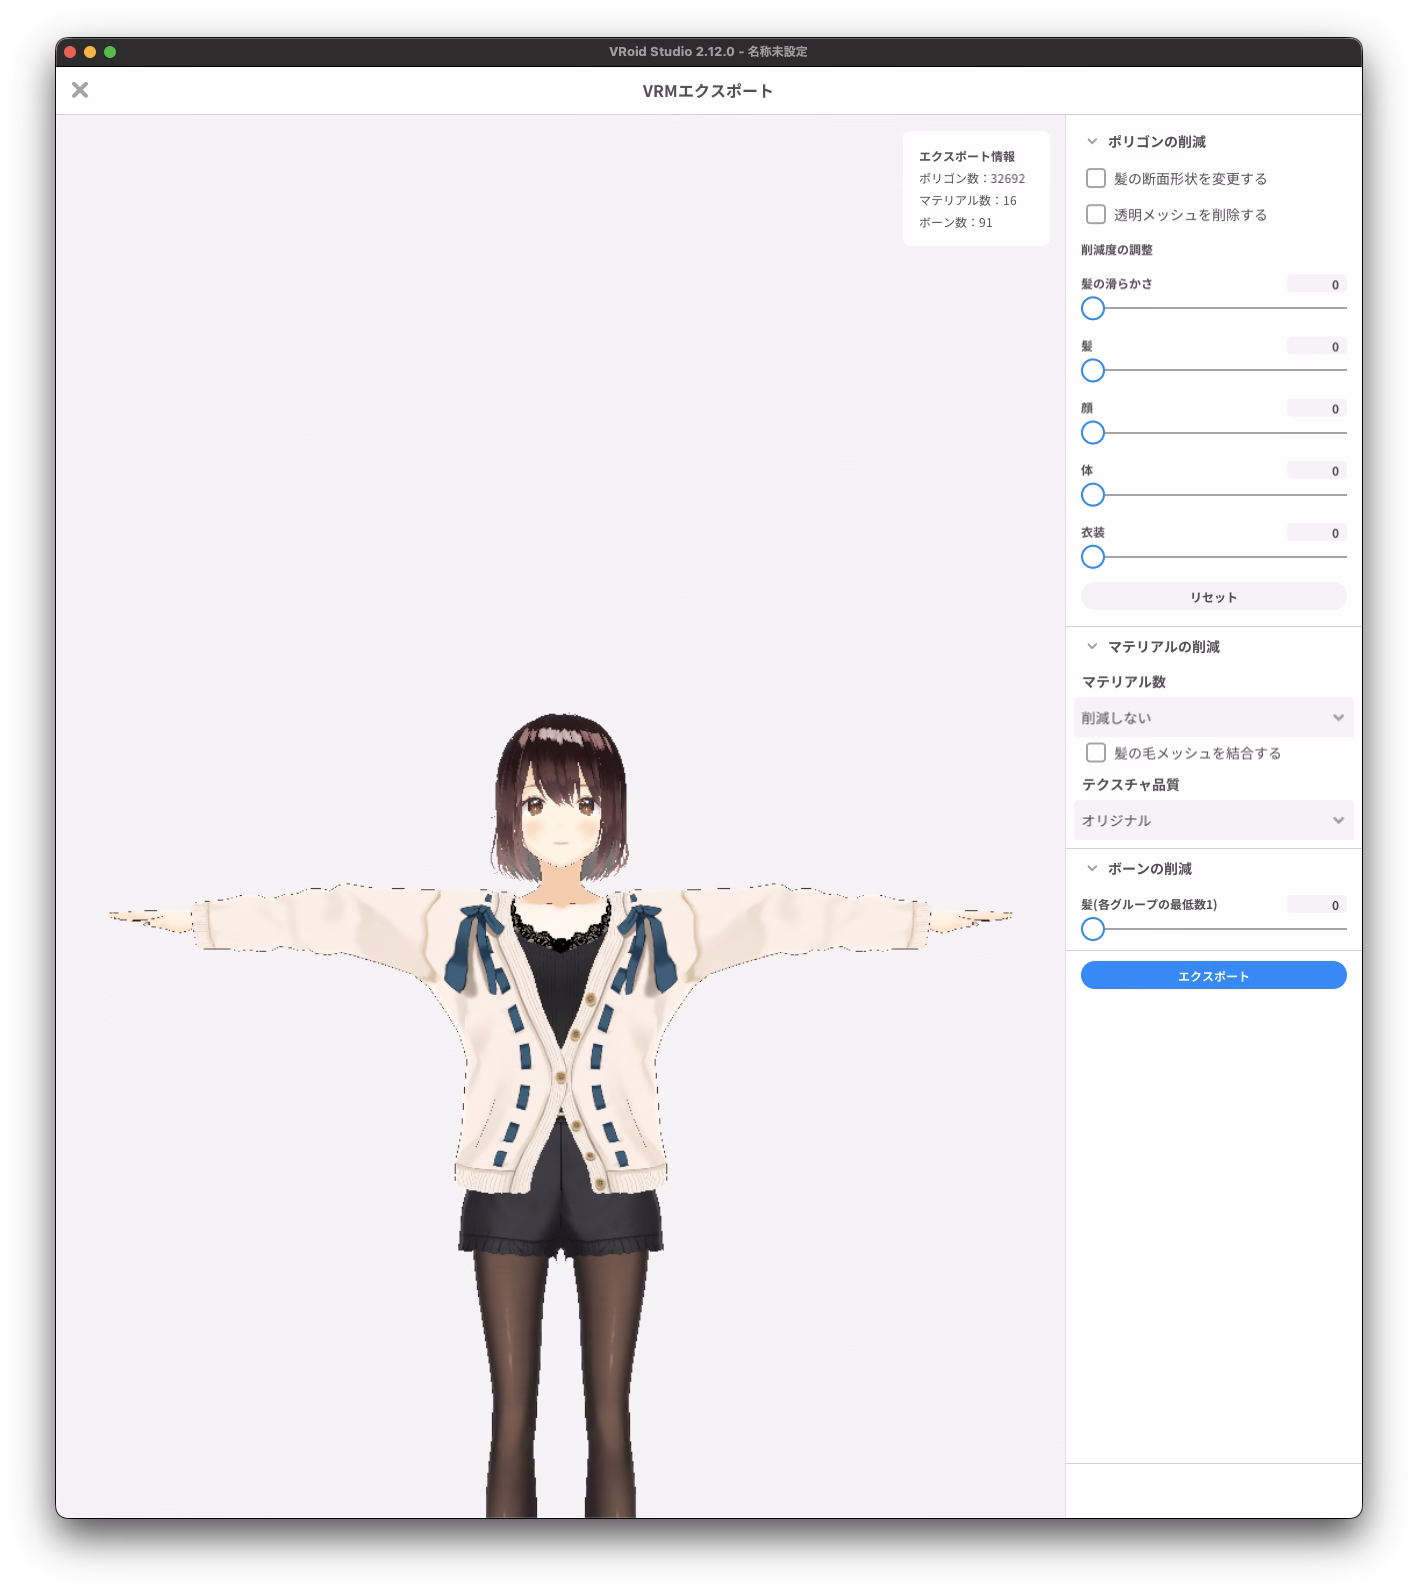1418x1592 pixels.
Task: Click the ボーン数：91 text
Action: (955, 223)
